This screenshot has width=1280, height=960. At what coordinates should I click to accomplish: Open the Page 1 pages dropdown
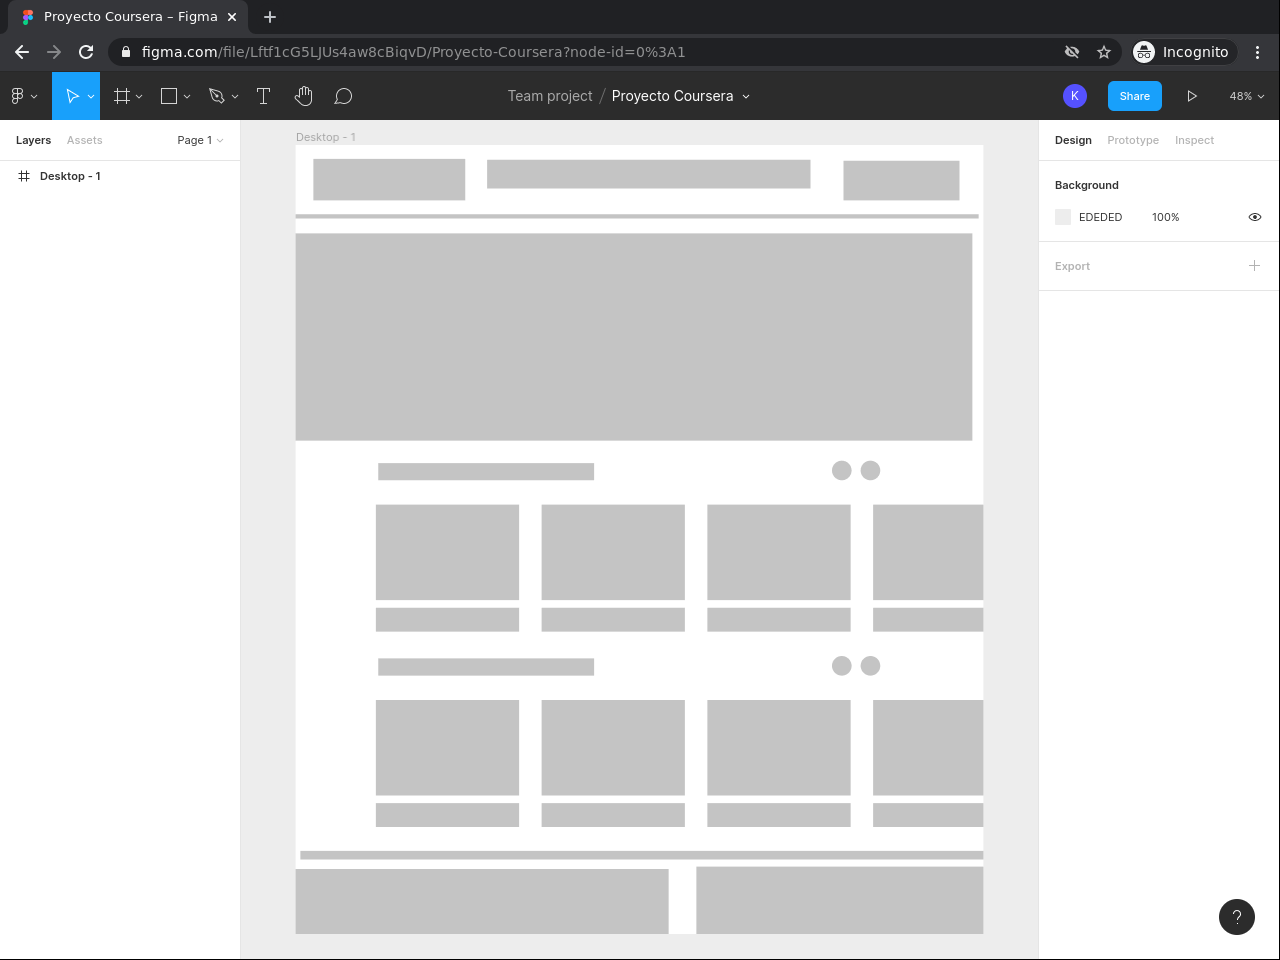(x=200, y=140)
